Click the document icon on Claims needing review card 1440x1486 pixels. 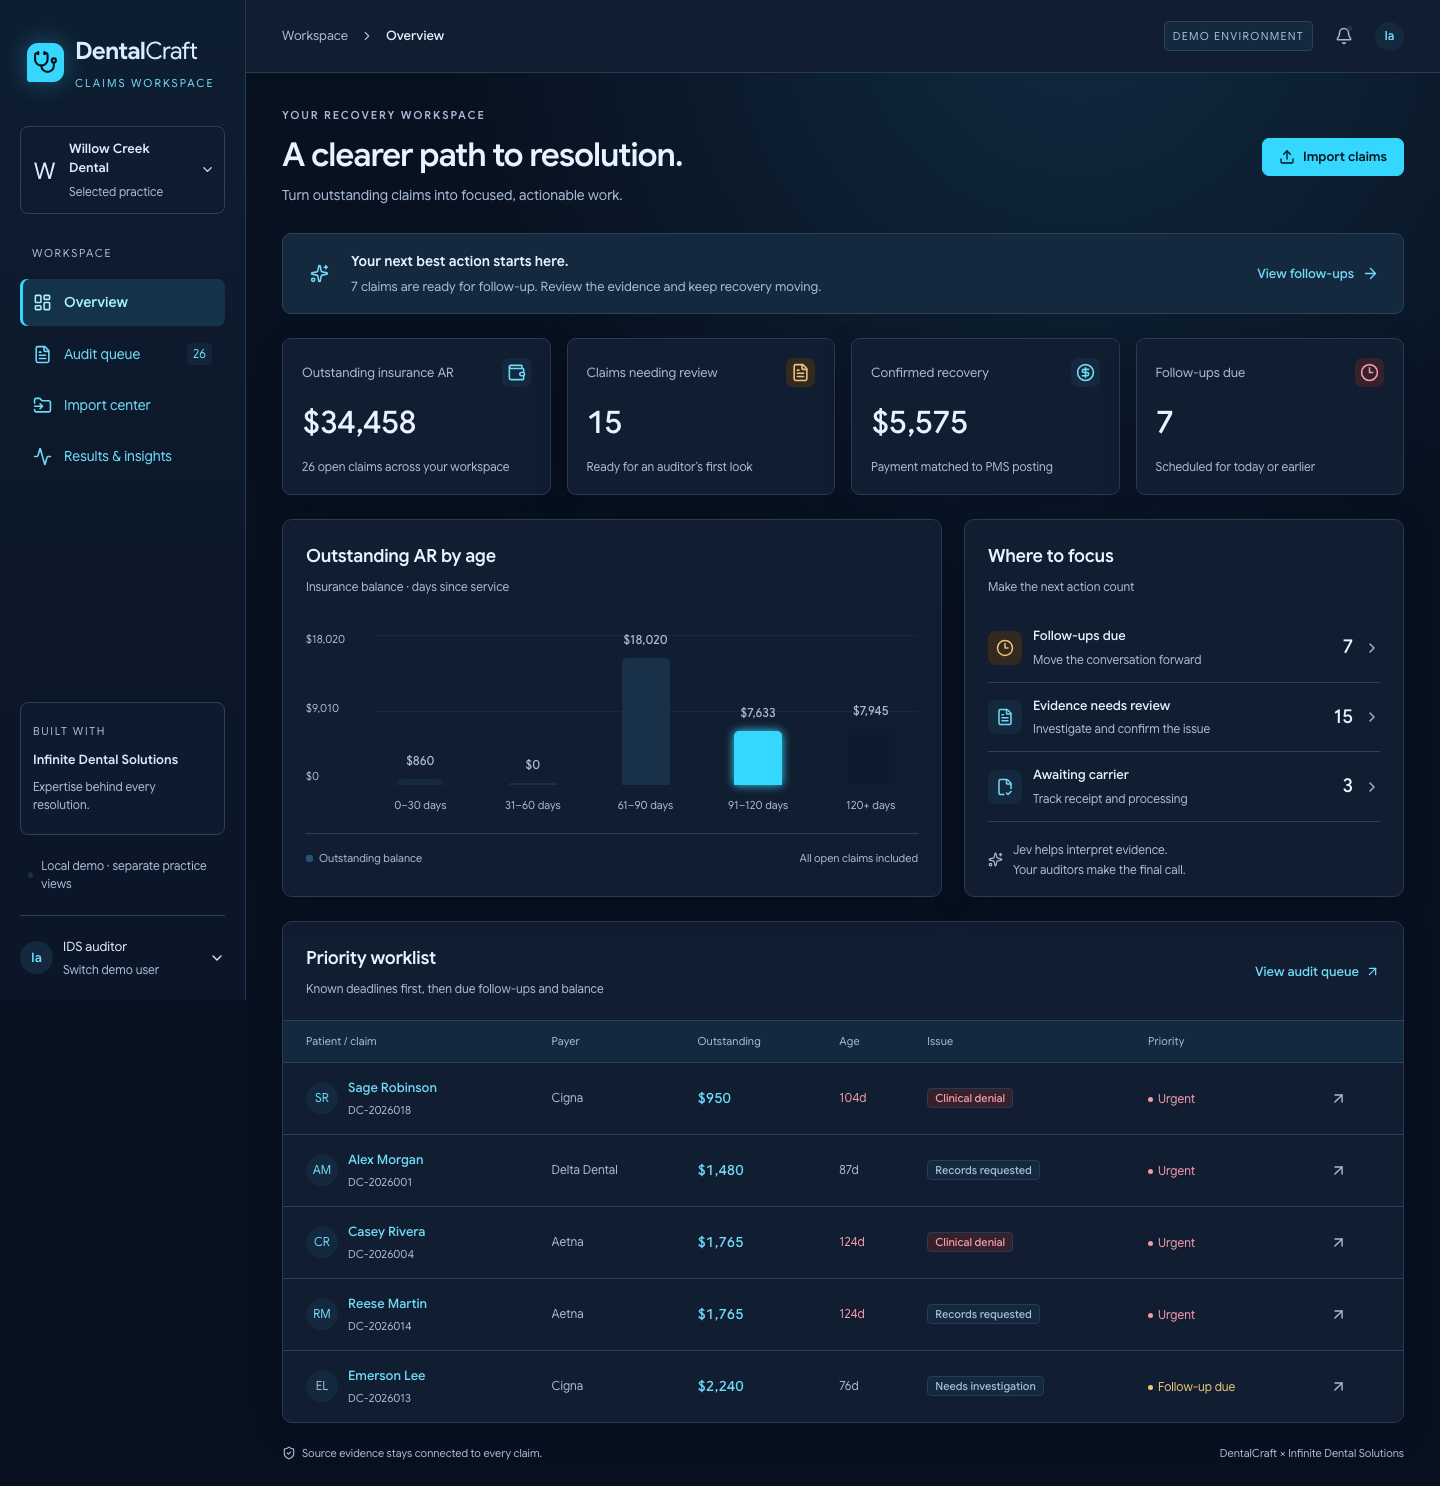801,372
